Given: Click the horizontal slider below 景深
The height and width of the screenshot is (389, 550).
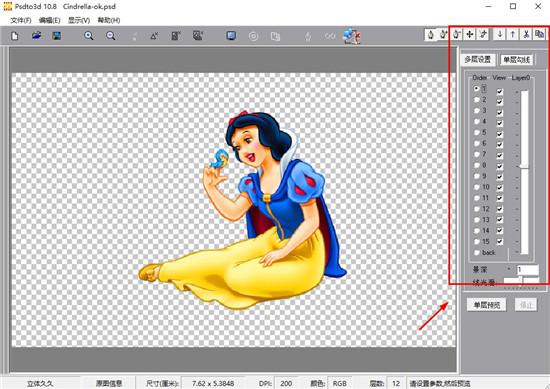Looking at the screenshot, I should tap(521, 280).
